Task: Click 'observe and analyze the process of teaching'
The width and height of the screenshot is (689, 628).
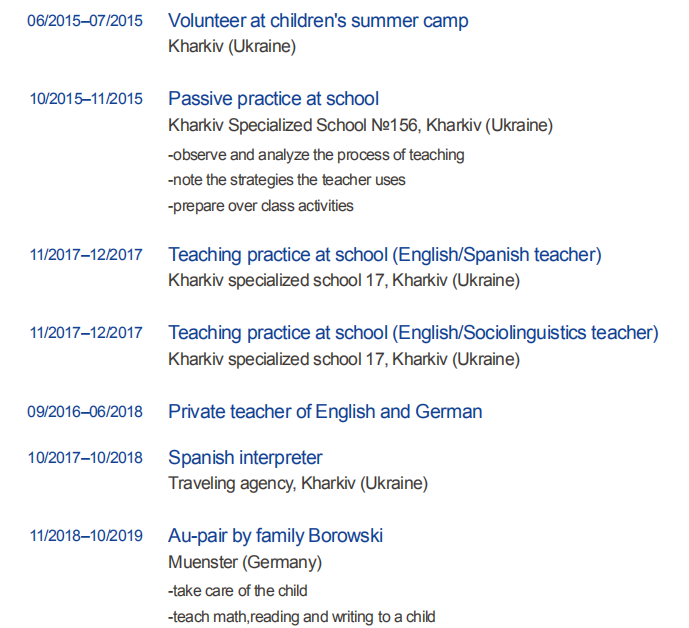Action: click(316, 155)
